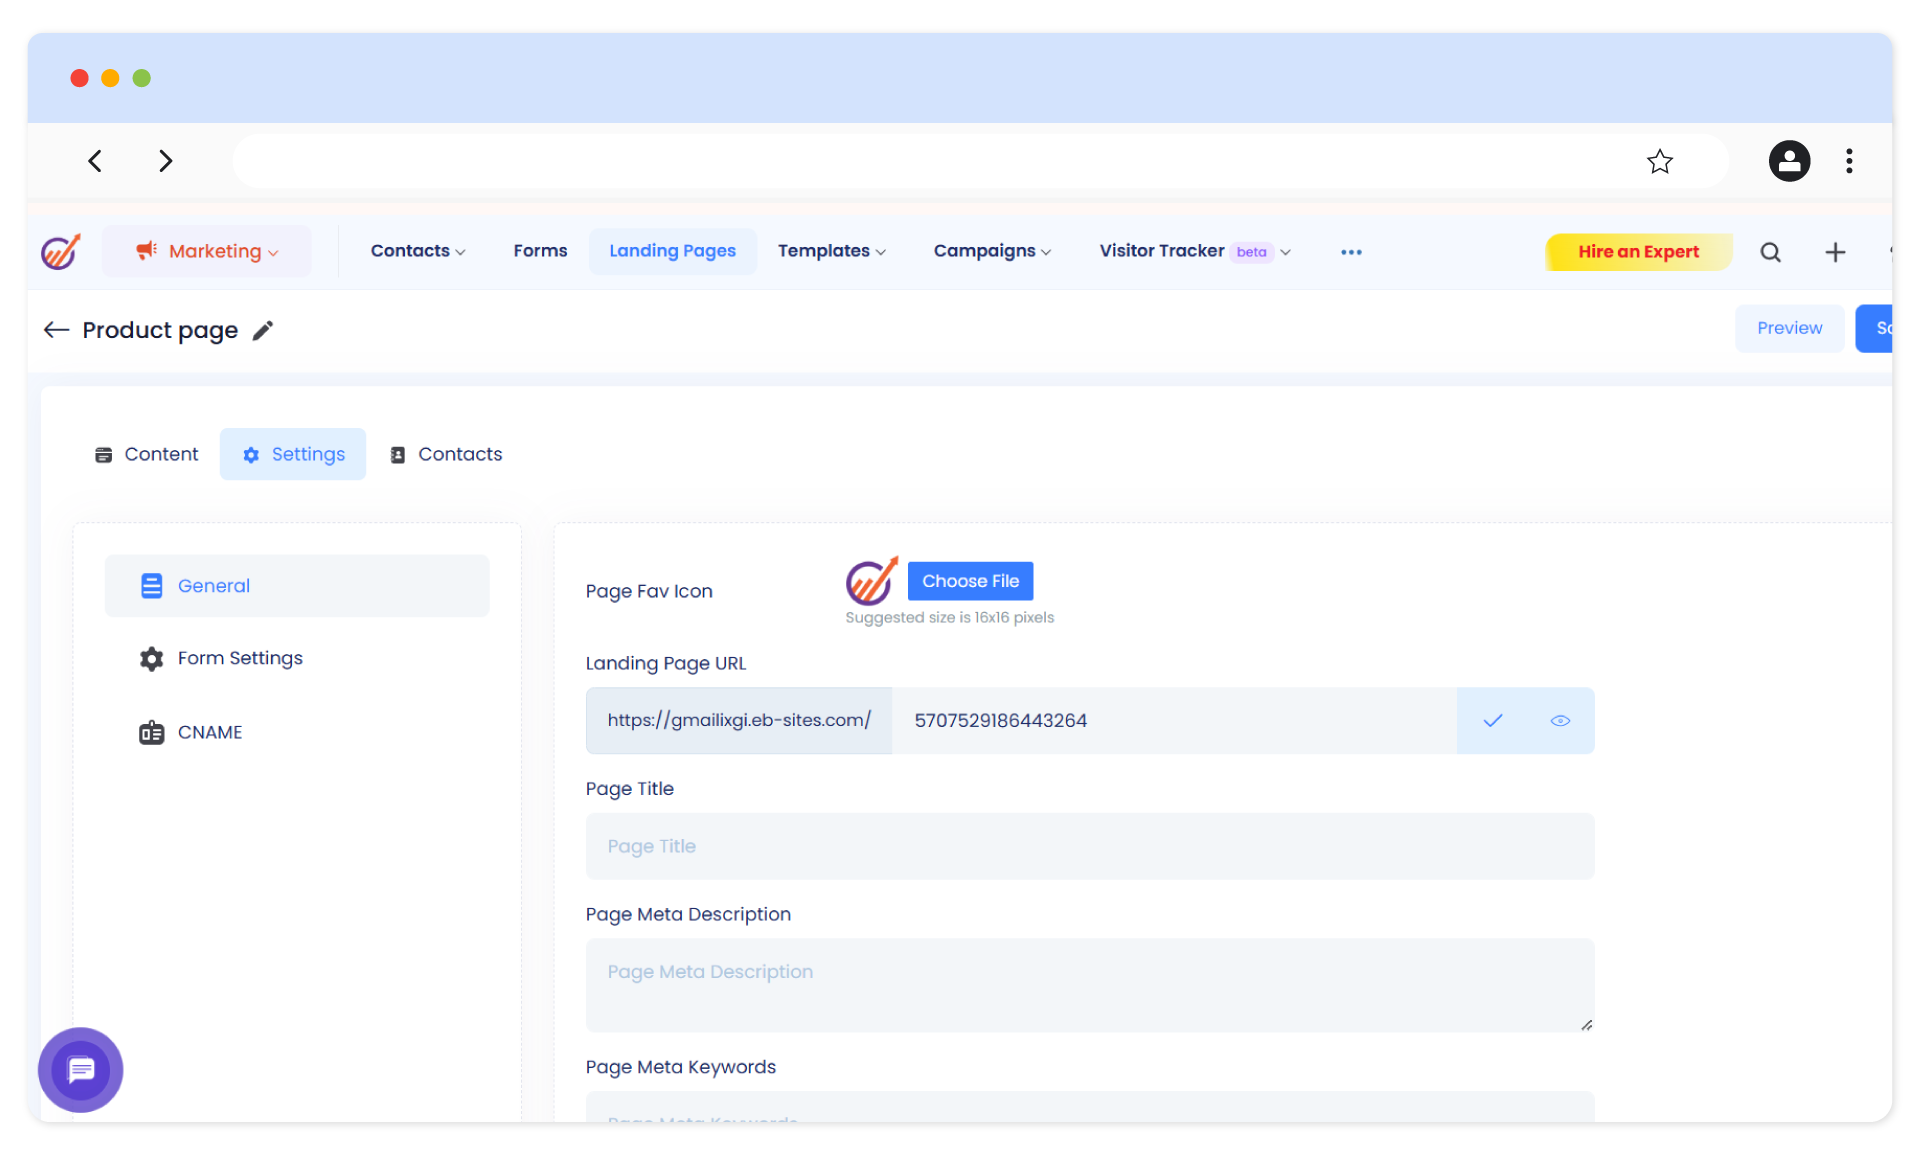Click the Preview button
Image resolution: width=1920 pixels, height=1149 pixels.
(x=1789, y=328)
